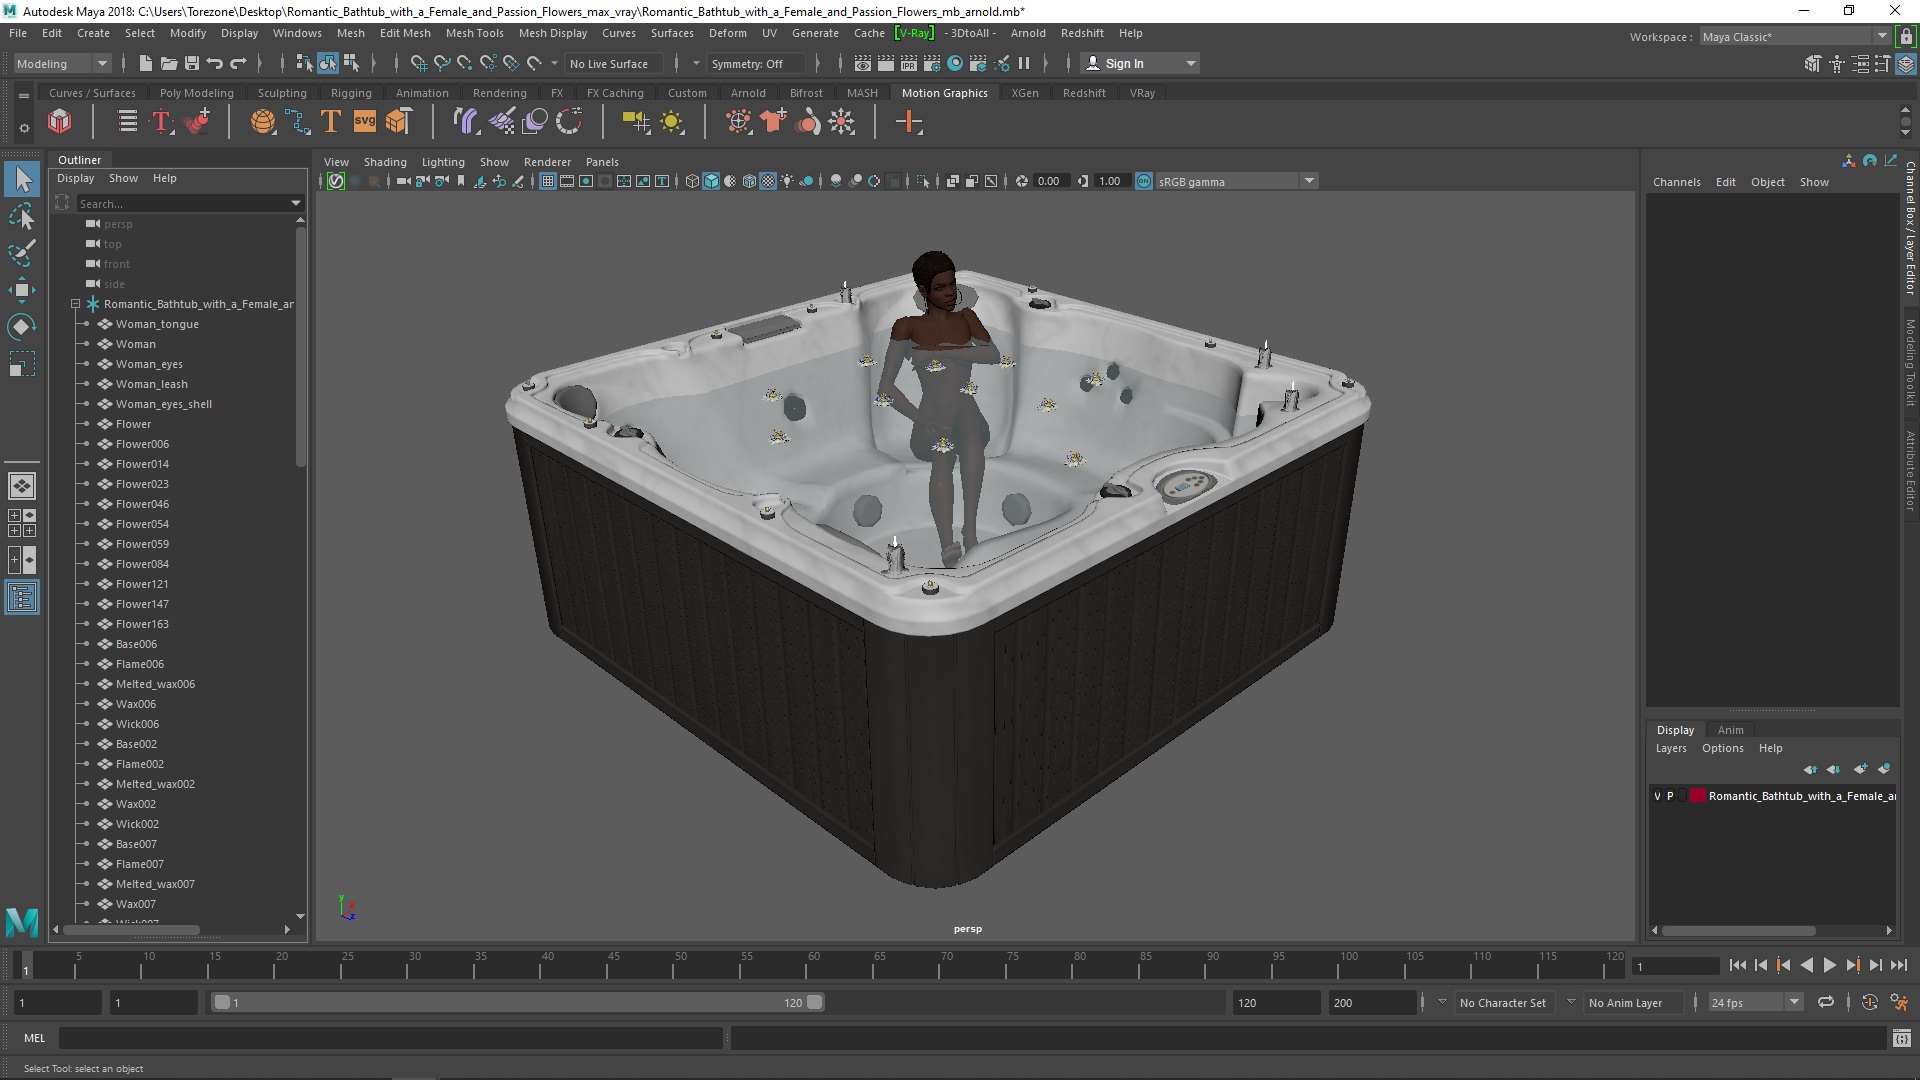
Task: Click the current frame number field
Action: (1675, 966)
